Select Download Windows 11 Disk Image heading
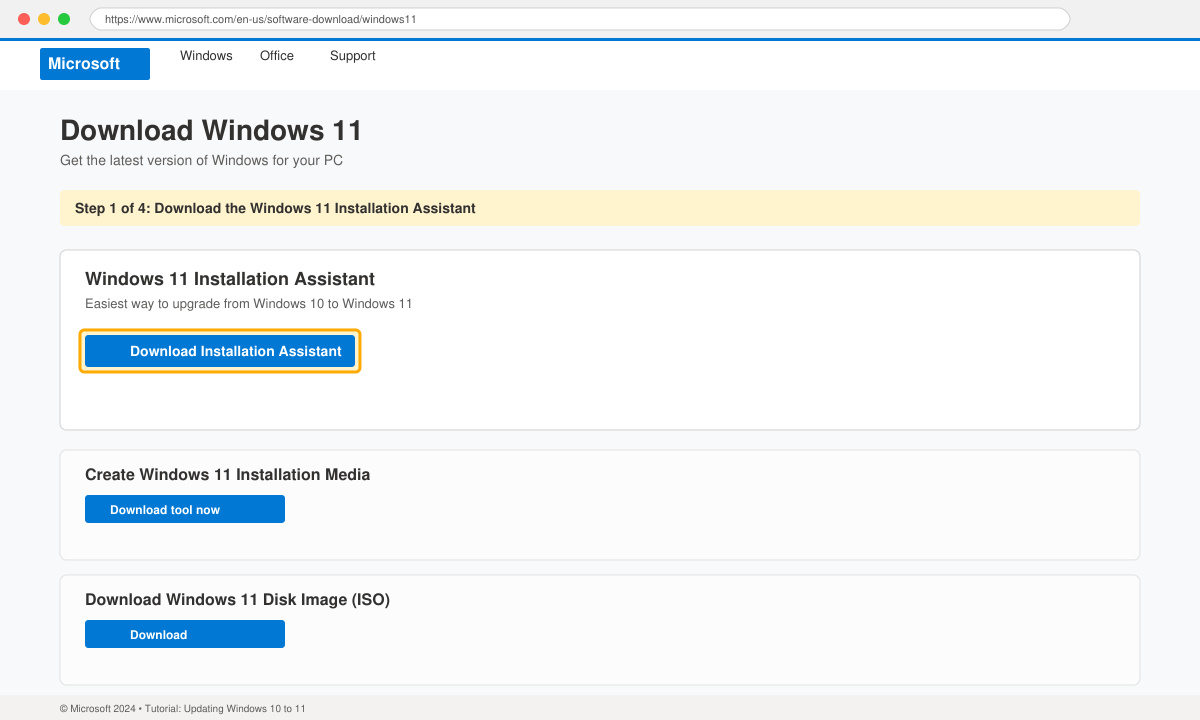 click(x=237, y=600)
